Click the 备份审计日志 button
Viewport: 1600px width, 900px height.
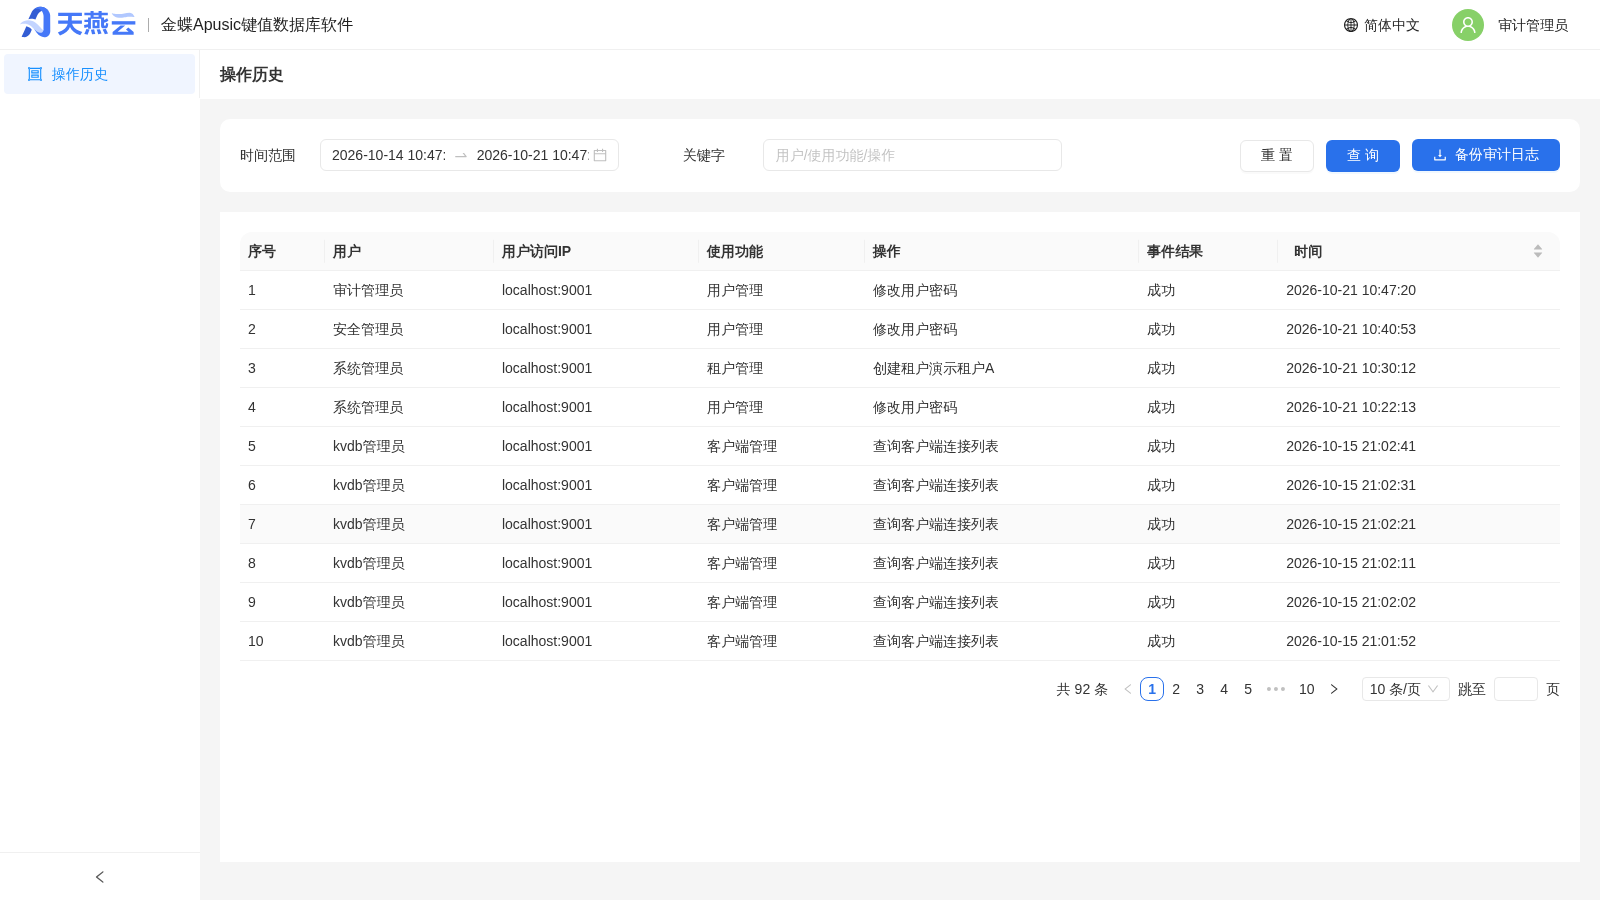click(1486, 155)
